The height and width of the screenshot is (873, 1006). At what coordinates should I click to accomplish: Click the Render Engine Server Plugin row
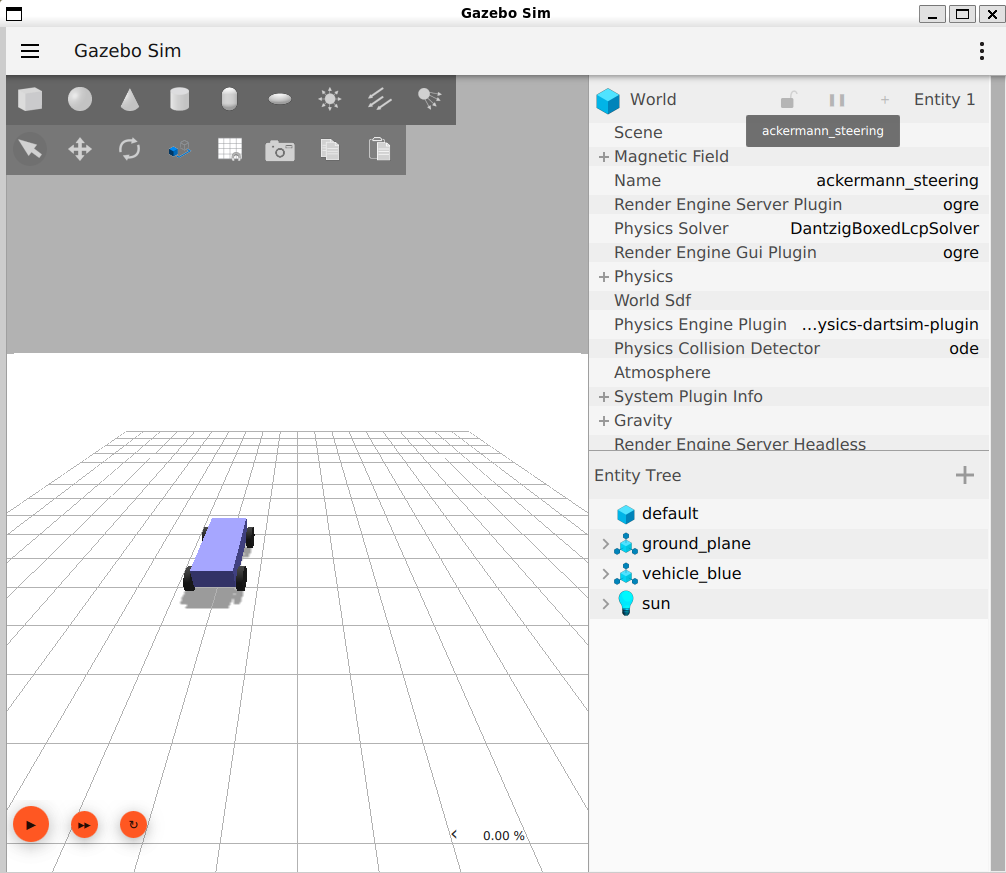[x=789, y=205]
